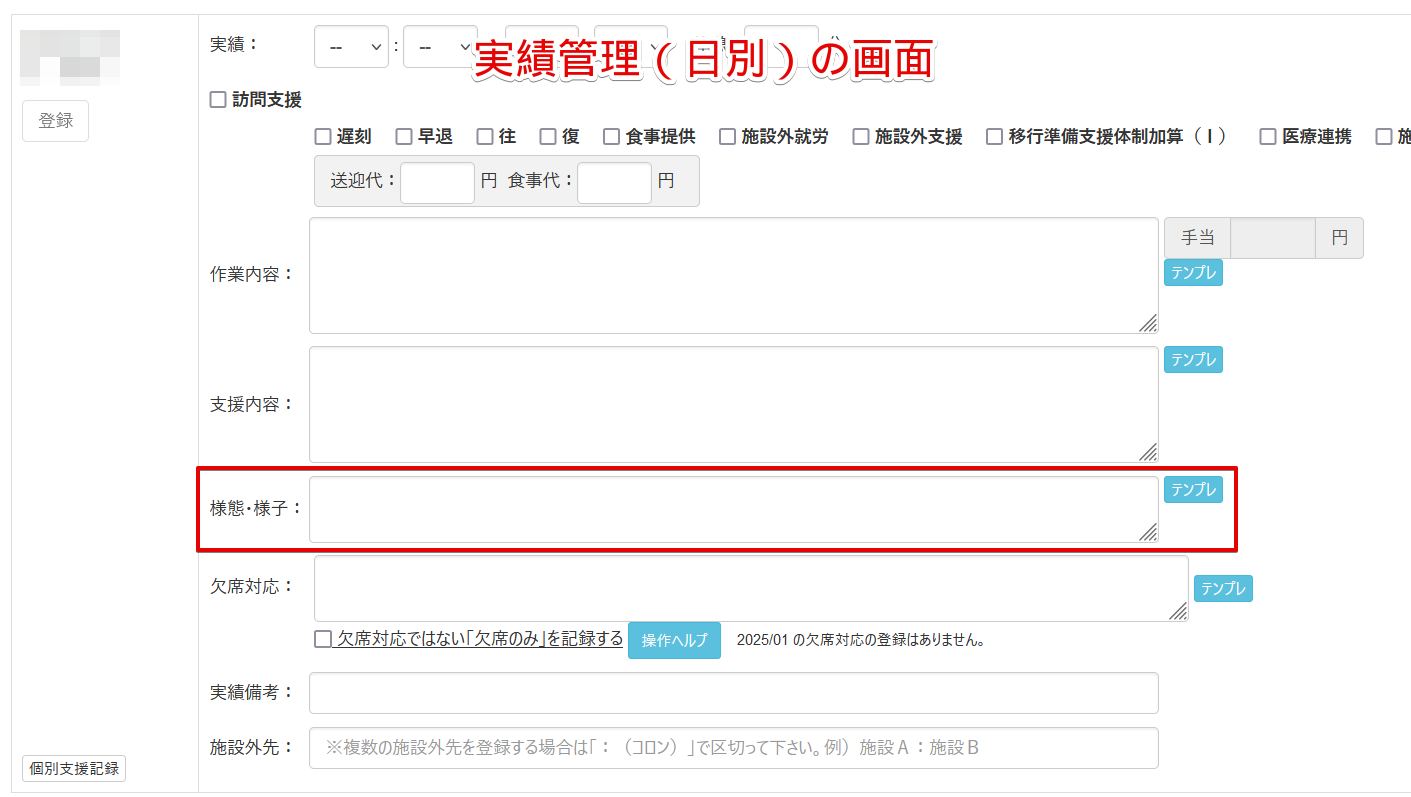
Task: Open the 作業内容 テンプレ template picker
Action: [x=1192, y=272]
